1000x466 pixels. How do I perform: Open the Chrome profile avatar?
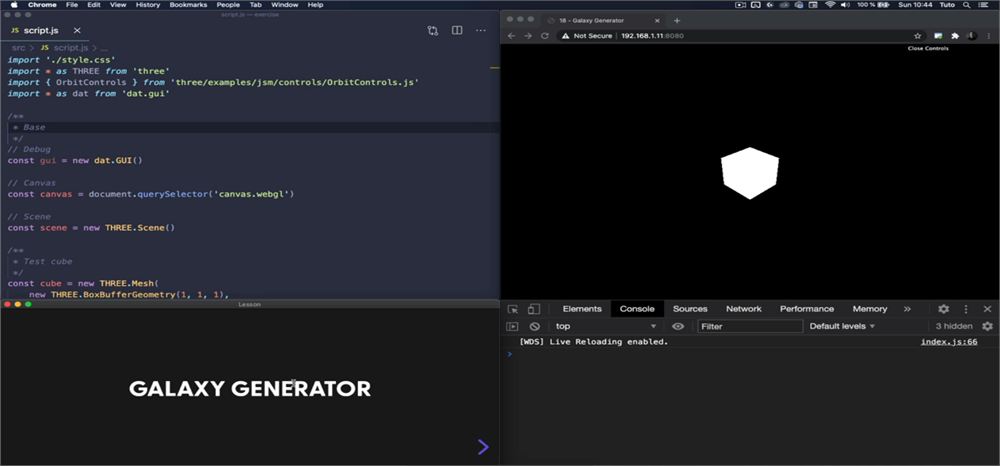[971, 36]
